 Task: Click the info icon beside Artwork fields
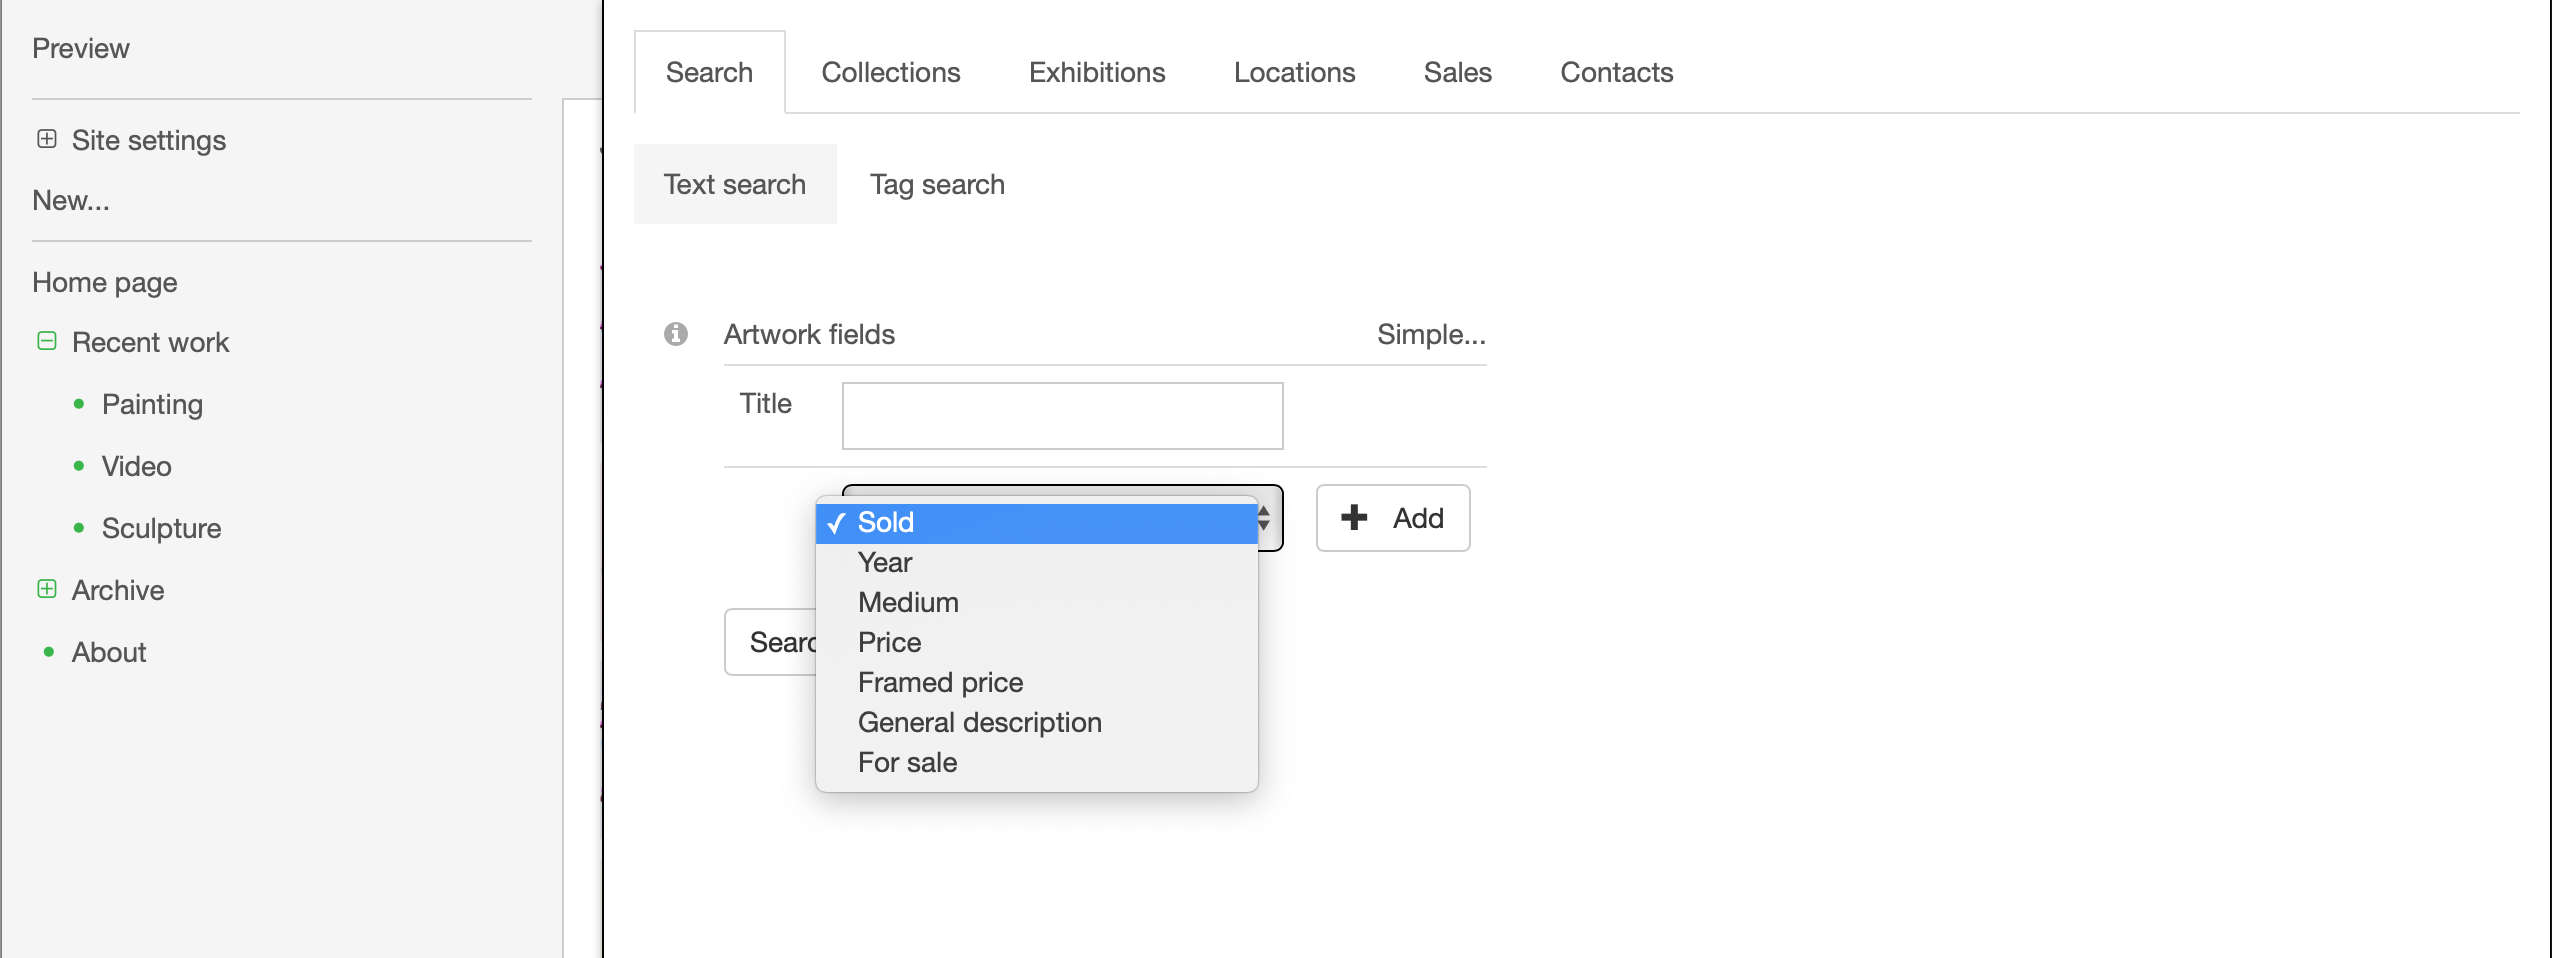(676, 334)
